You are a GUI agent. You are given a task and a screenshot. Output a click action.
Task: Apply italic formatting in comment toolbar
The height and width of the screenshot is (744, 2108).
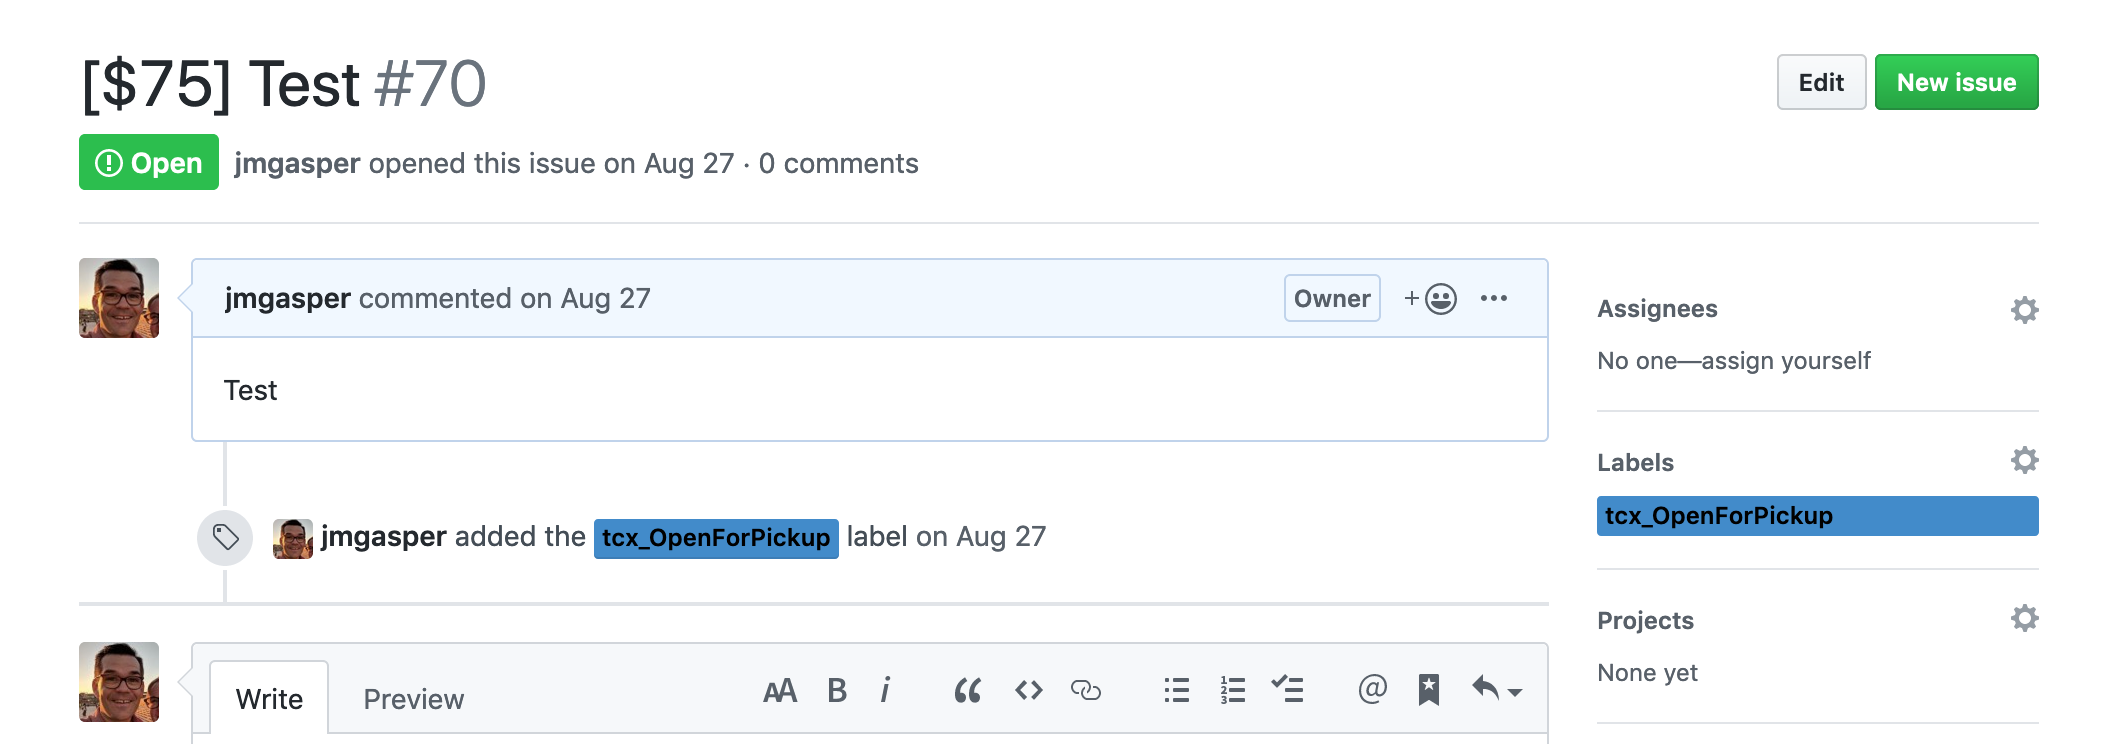(885, 691)
